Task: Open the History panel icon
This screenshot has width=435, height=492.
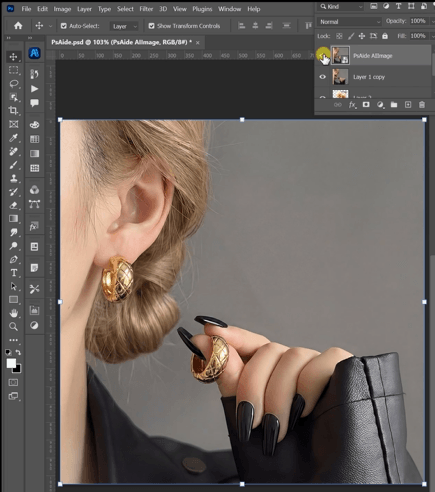Action: click(34, 74)
